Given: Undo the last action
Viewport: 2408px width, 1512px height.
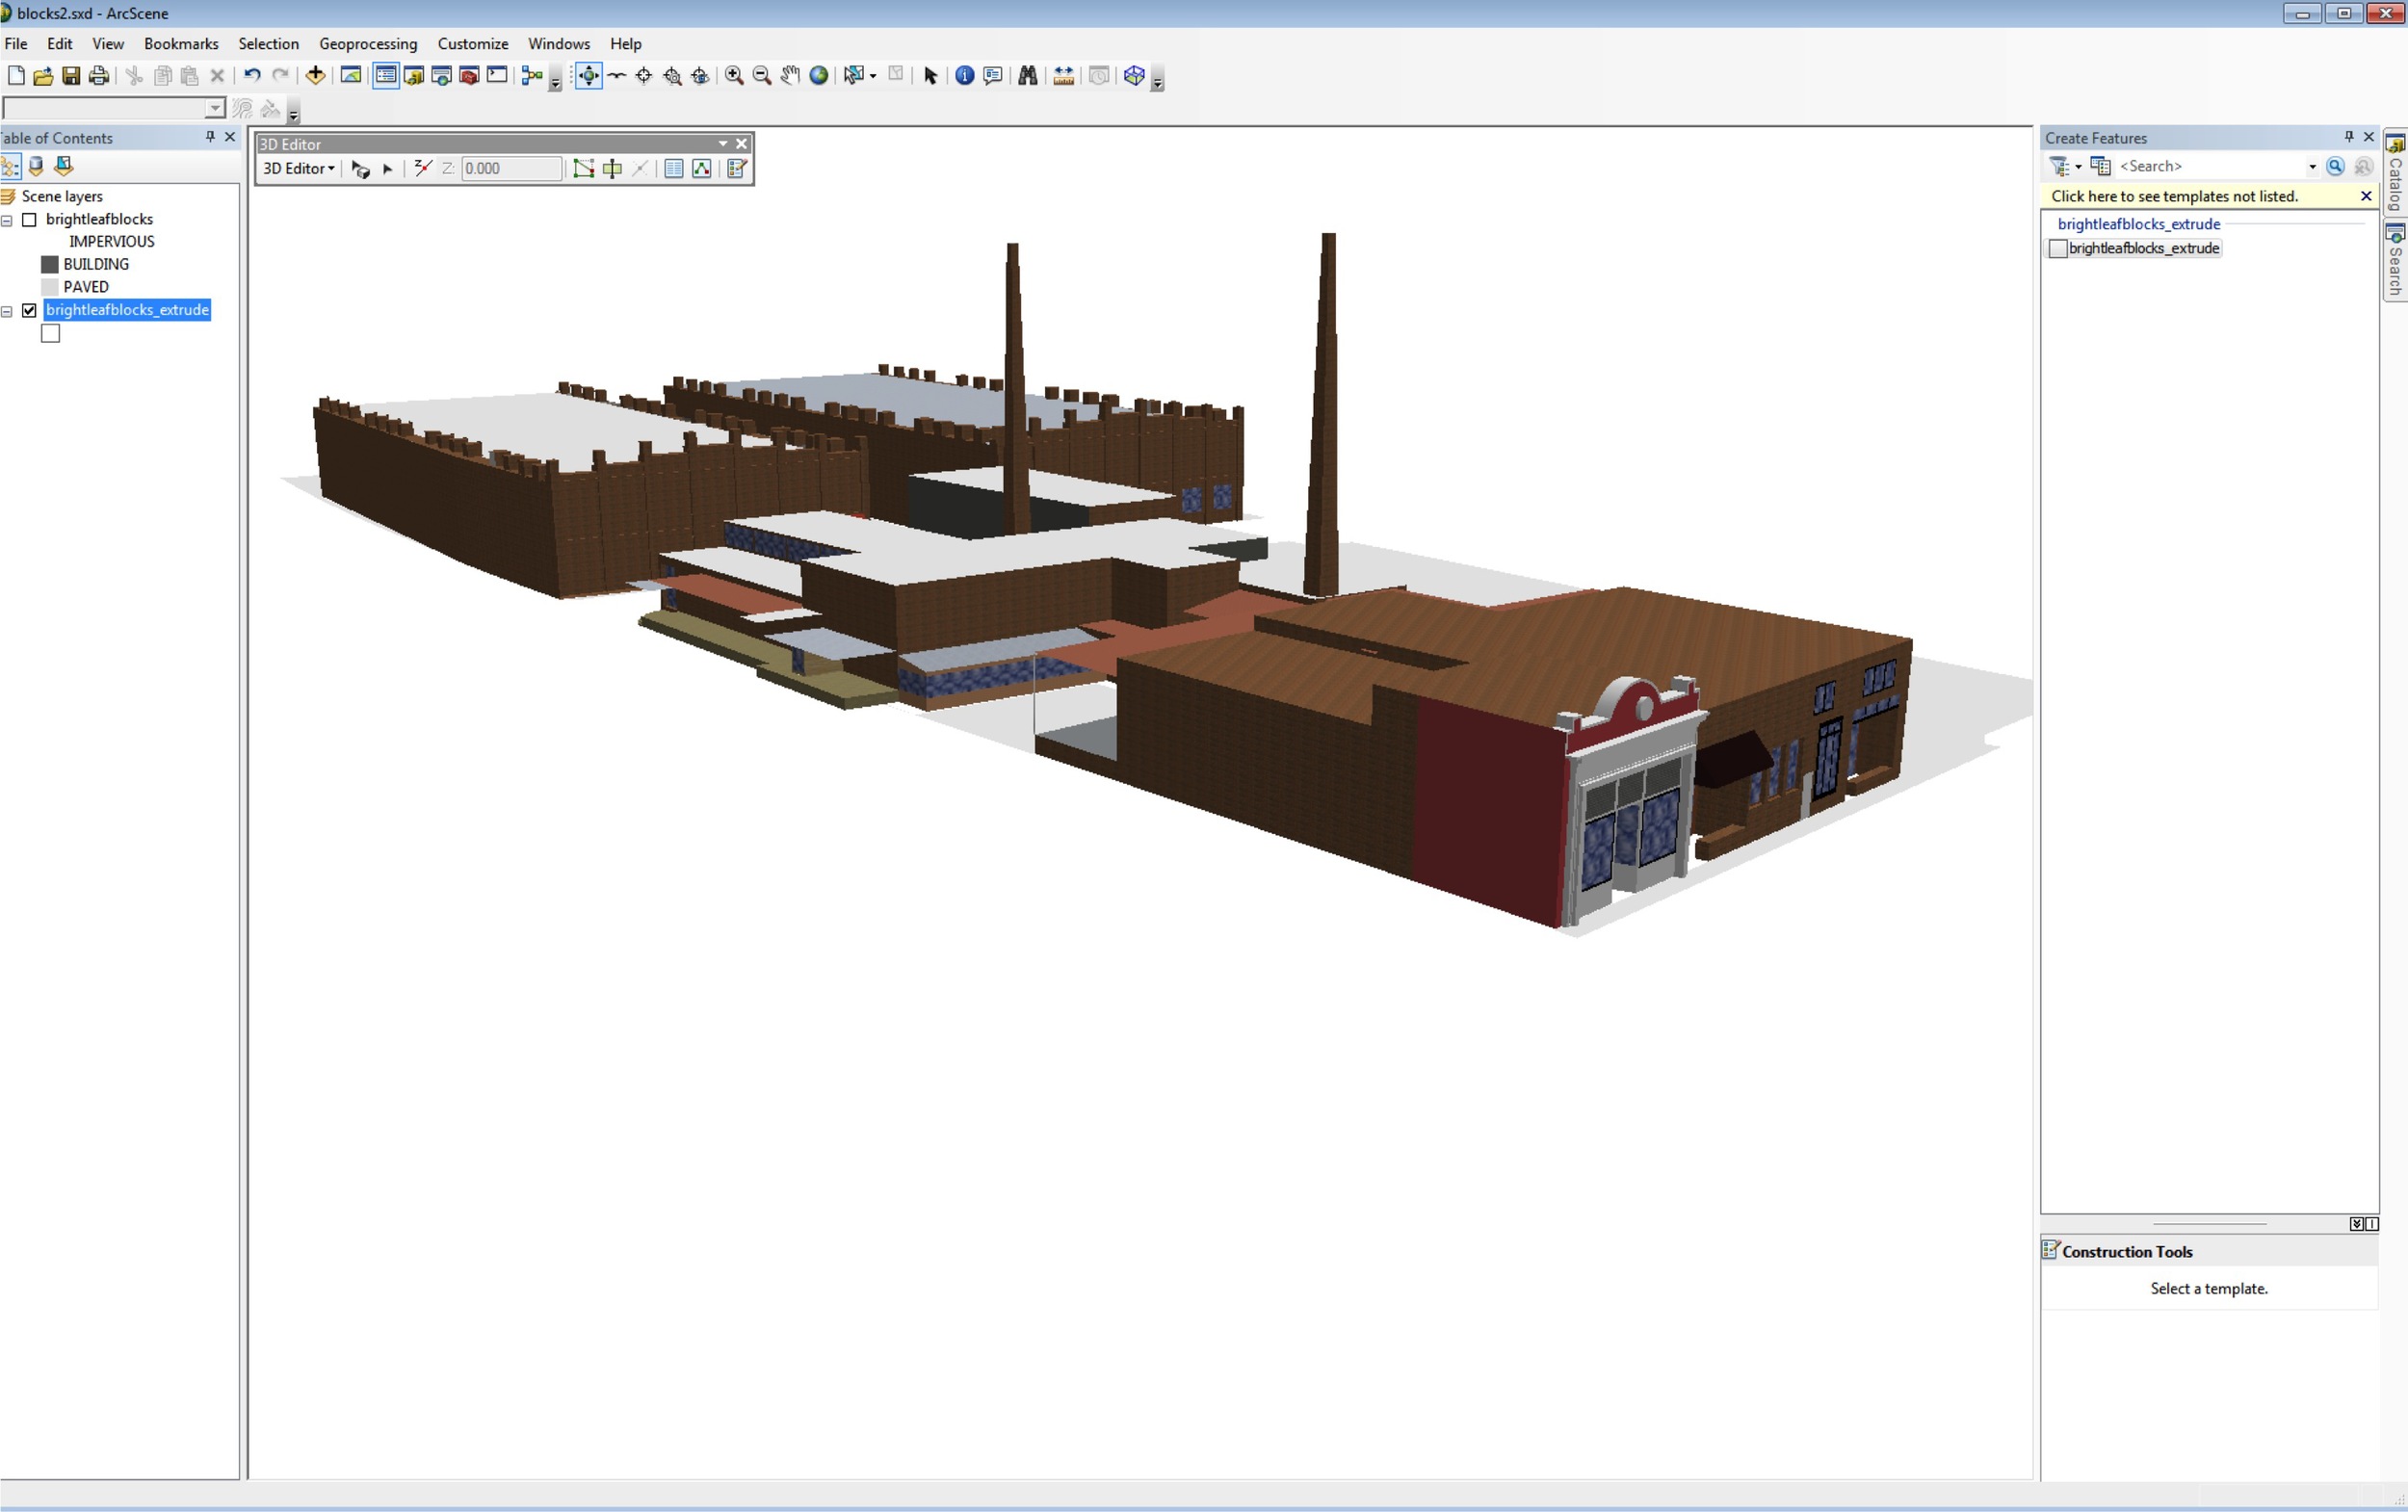Looking at the screenshot, I should 252,76.
